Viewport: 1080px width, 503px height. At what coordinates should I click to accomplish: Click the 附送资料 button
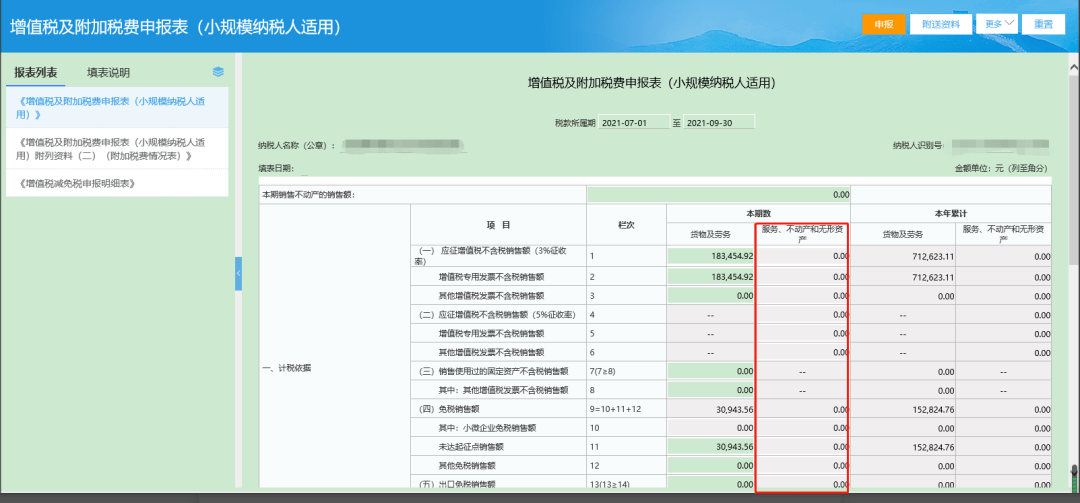939,24
